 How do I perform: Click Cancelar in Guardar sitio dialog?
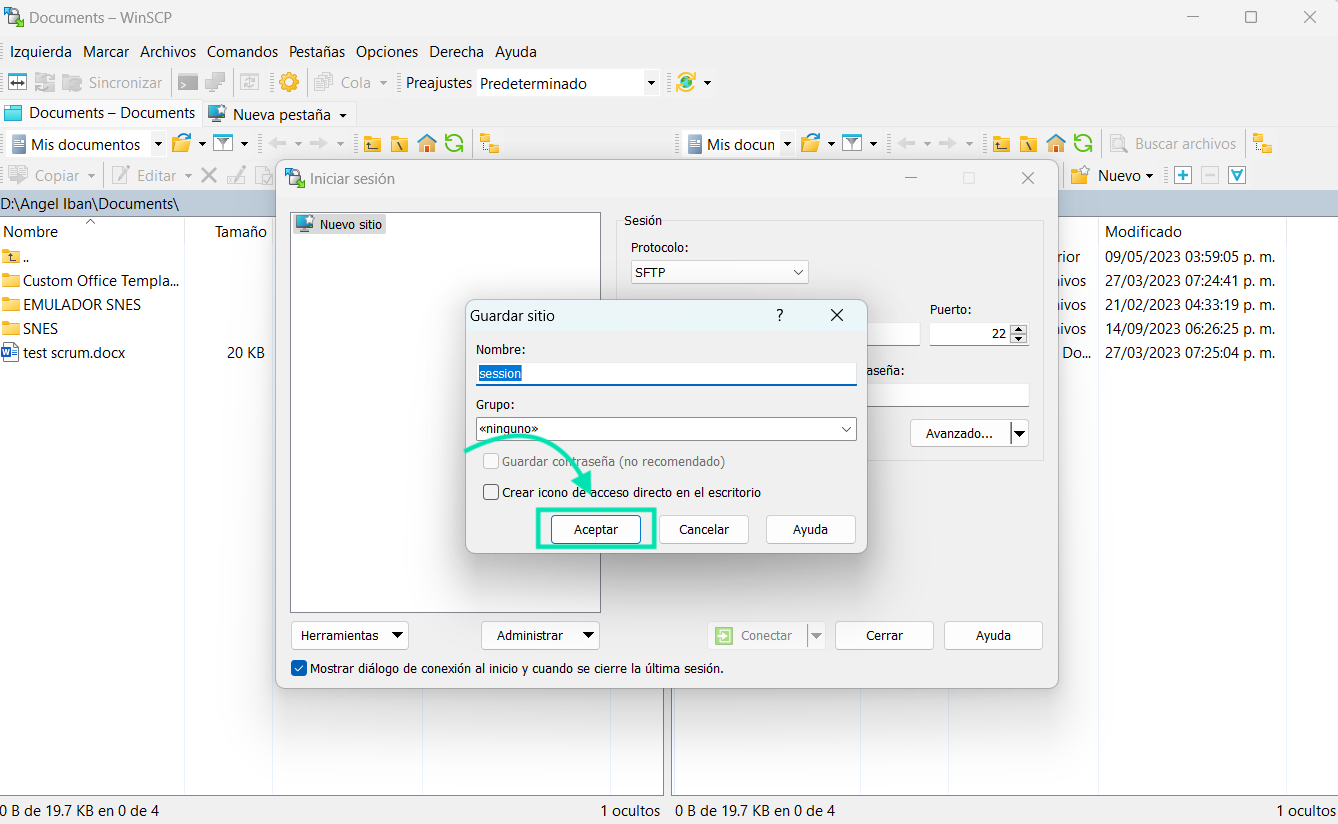pos(704,529)
